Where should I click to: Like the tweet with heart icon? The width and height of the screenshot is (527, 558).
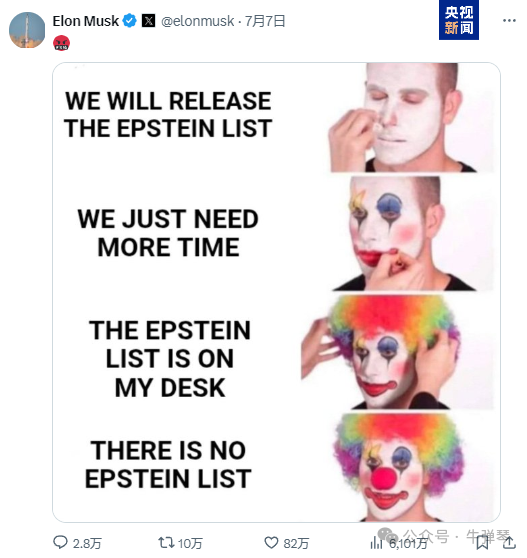271,543
